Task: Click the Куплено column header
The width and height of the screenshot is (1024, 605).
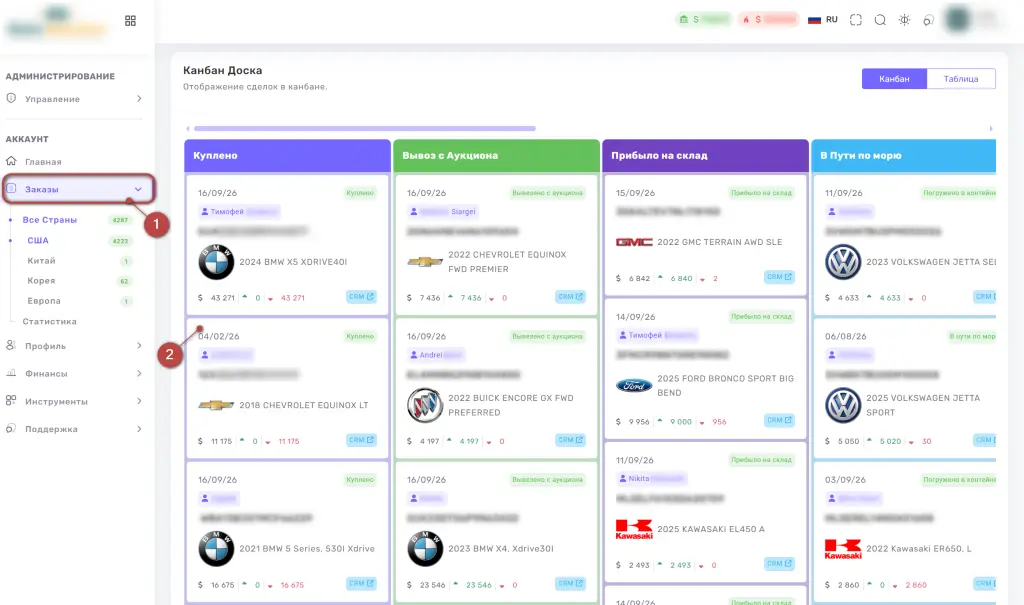Action: [287, 155]
